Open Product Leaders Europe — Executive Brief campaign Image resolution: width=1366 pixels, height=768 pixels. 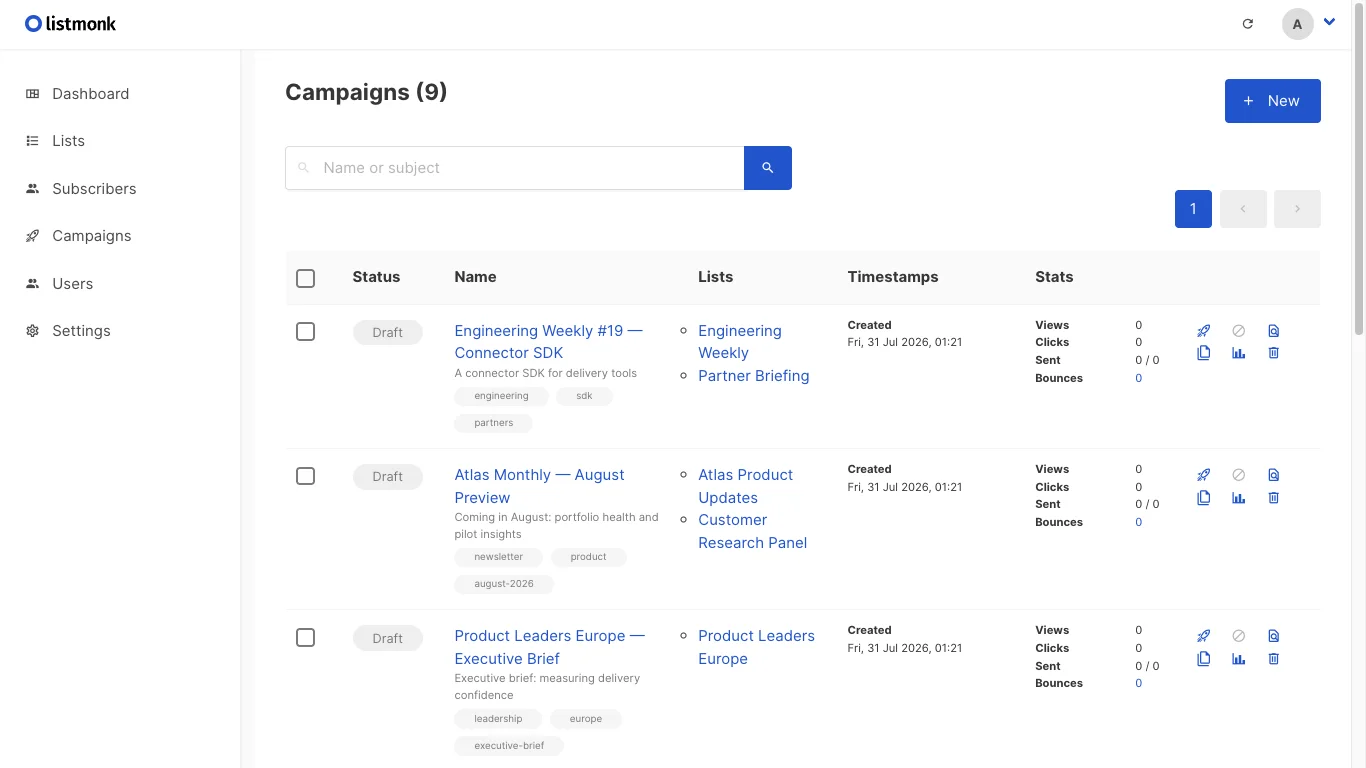coord(550,647)
